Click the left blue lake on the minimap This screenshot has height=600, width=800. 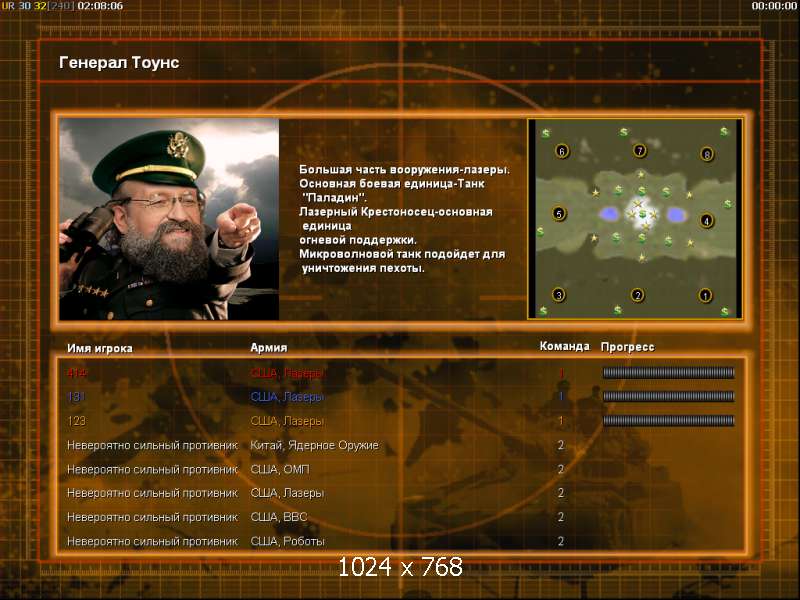tap(608, 214)
